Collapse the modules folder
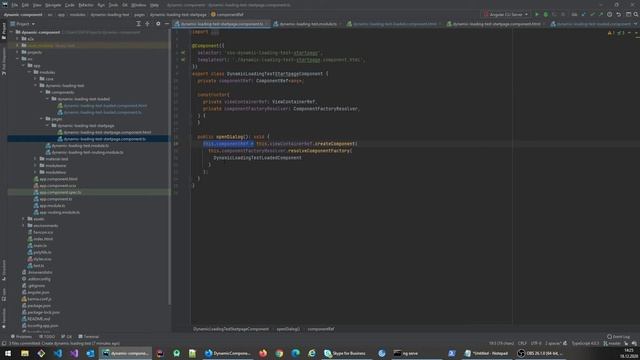The width and height of the screenshot is (640, 360). pos(30,72)
